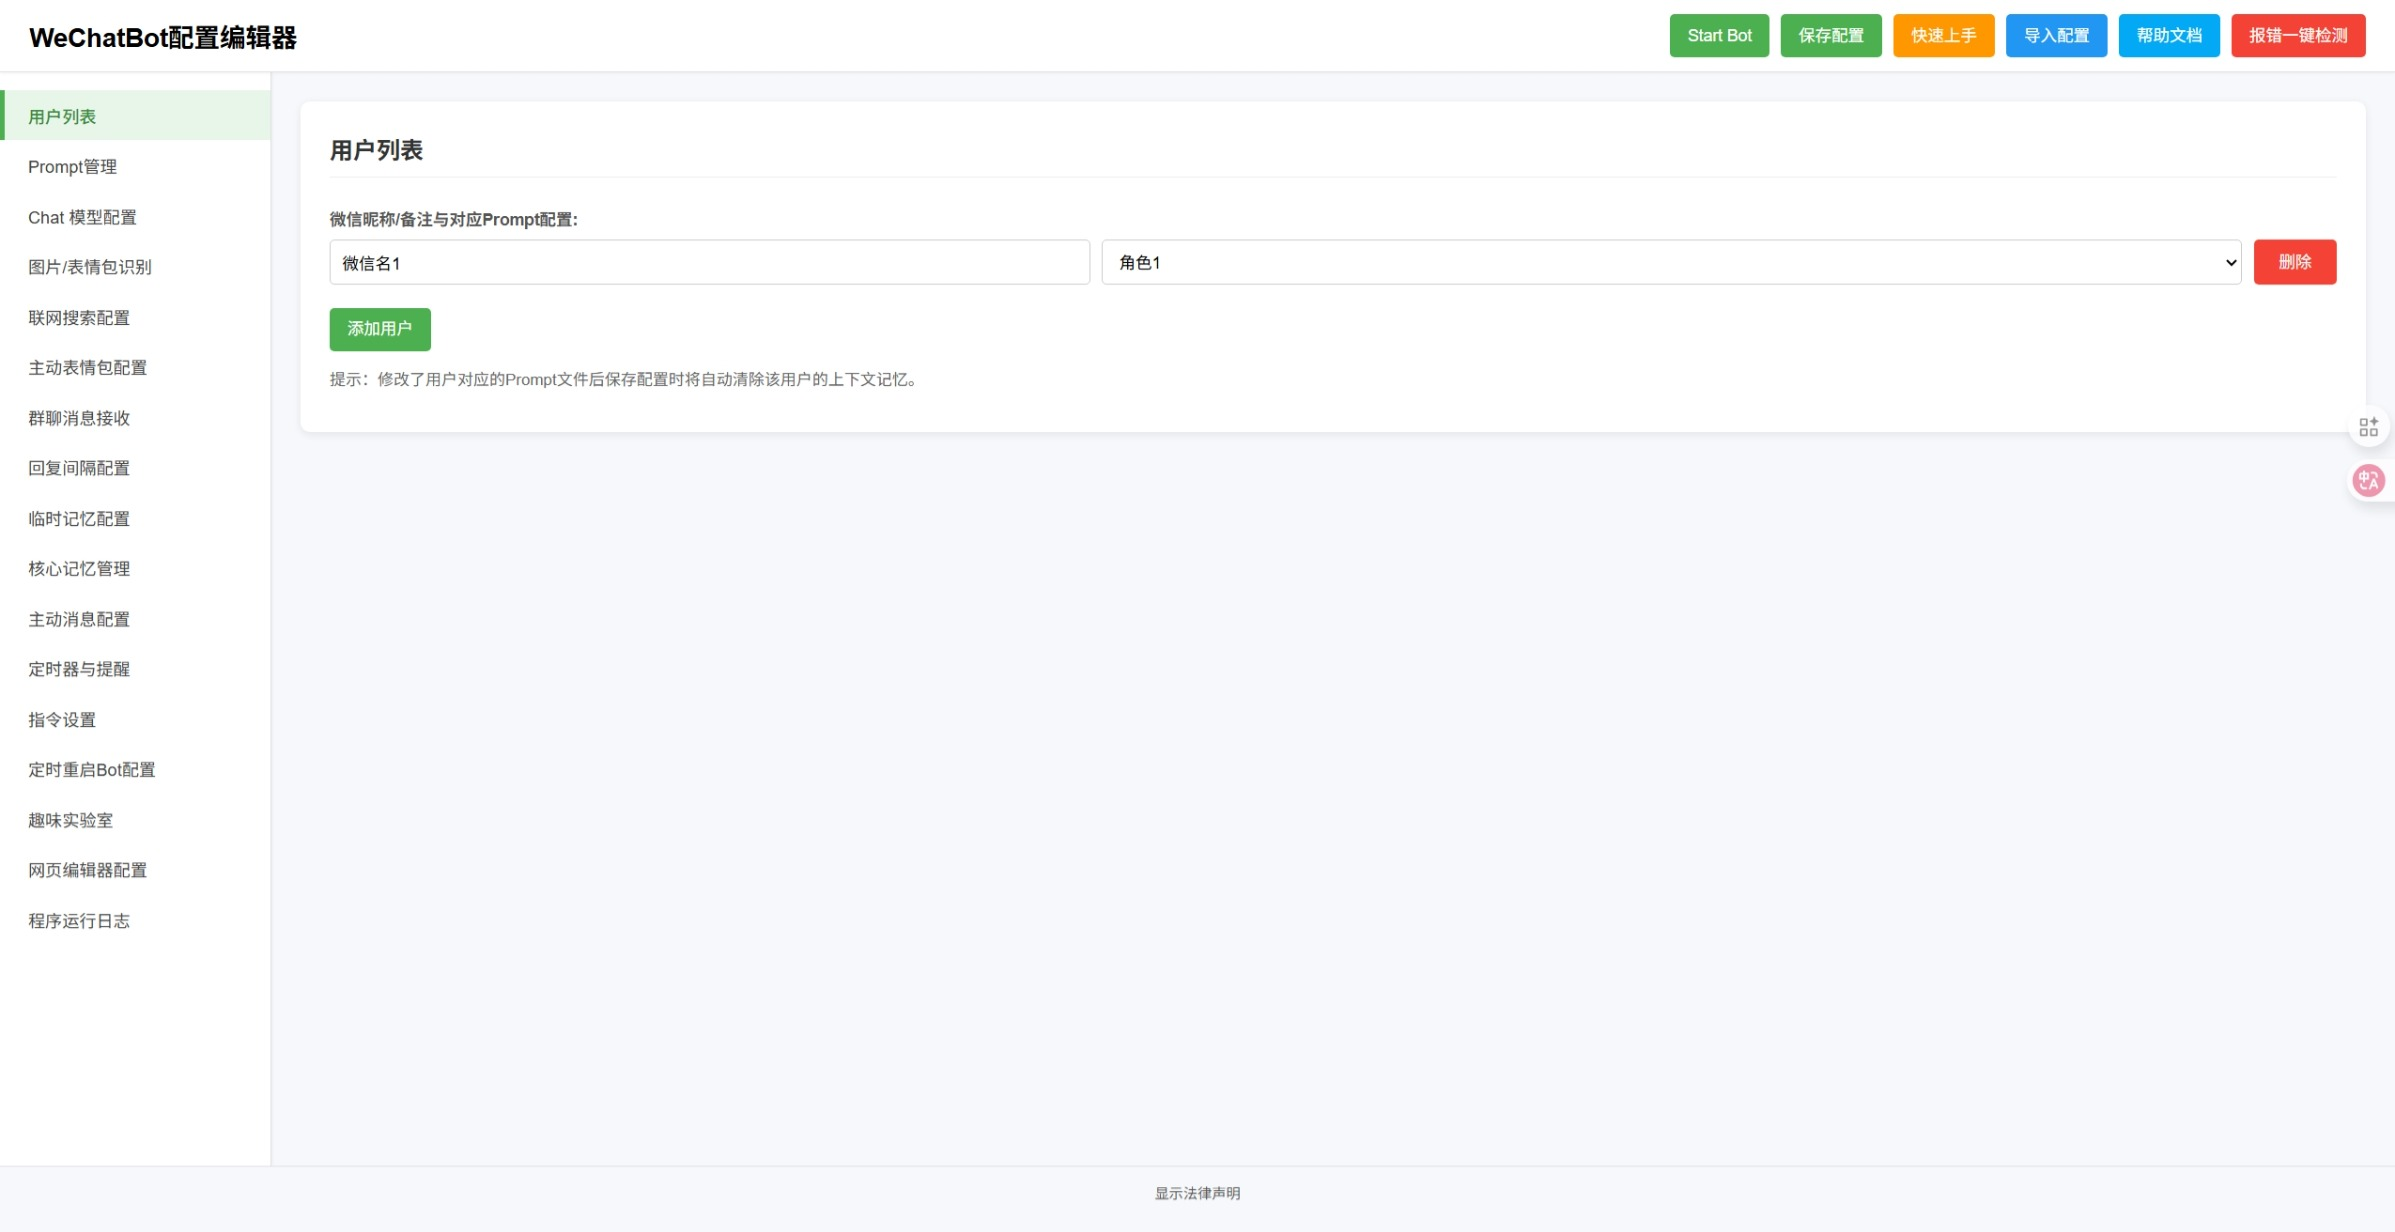
Task: Go to 临时记忆配置
Action: point(135,518)
